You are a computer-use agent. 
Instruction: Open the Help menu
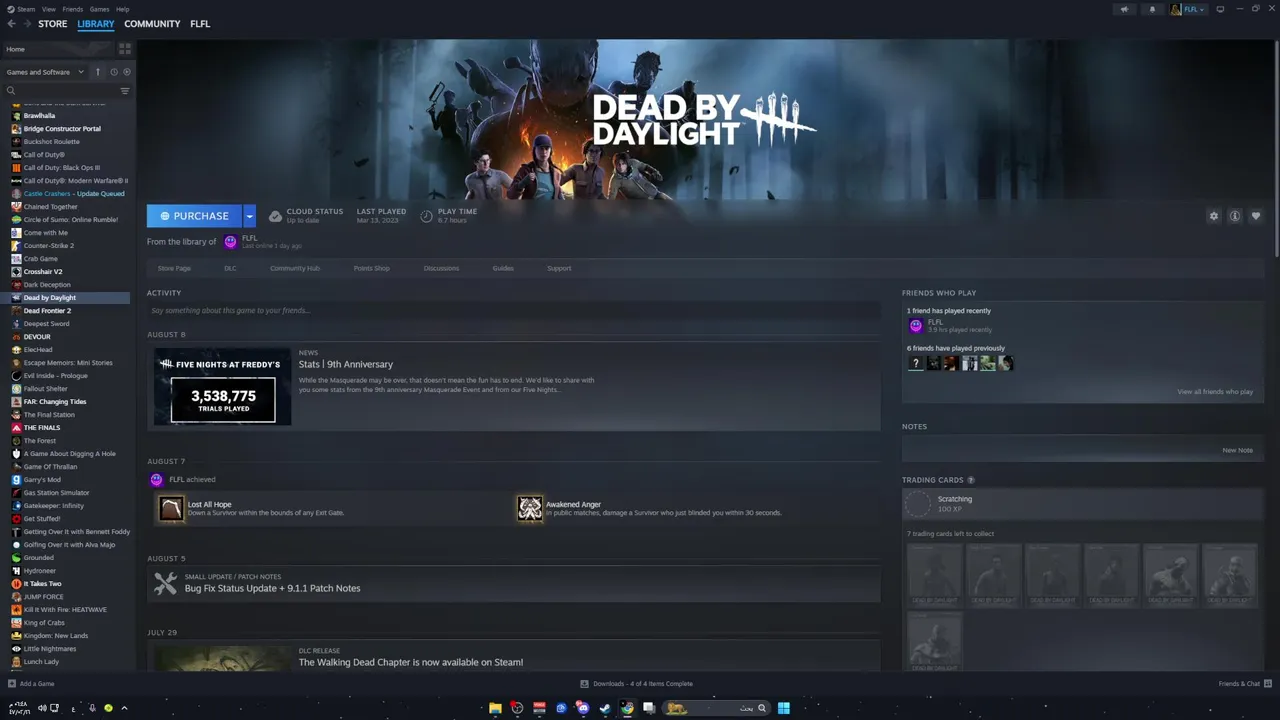click(122, 9)
